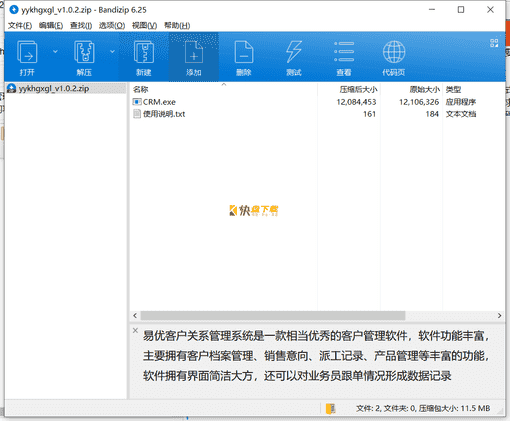The width and height of the screenshot is (510, 421).
Task: Open the 选项(O) menu
Action: point(112,25)
